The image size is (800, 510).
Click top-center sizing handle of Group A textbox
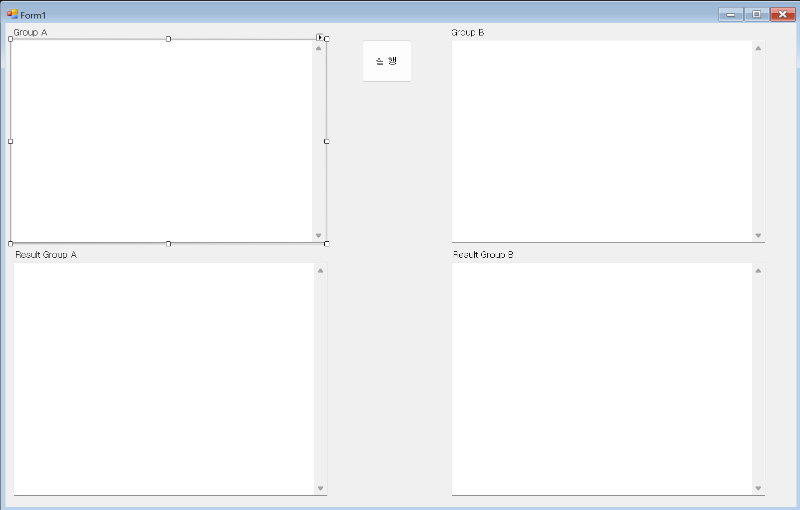168,39
